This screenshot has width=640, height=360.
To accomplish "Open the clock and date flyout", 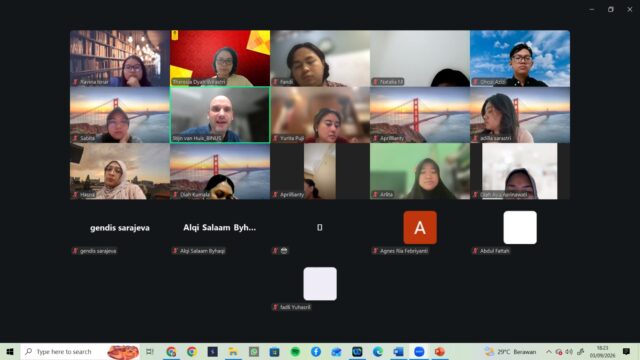I will (602, 351).
